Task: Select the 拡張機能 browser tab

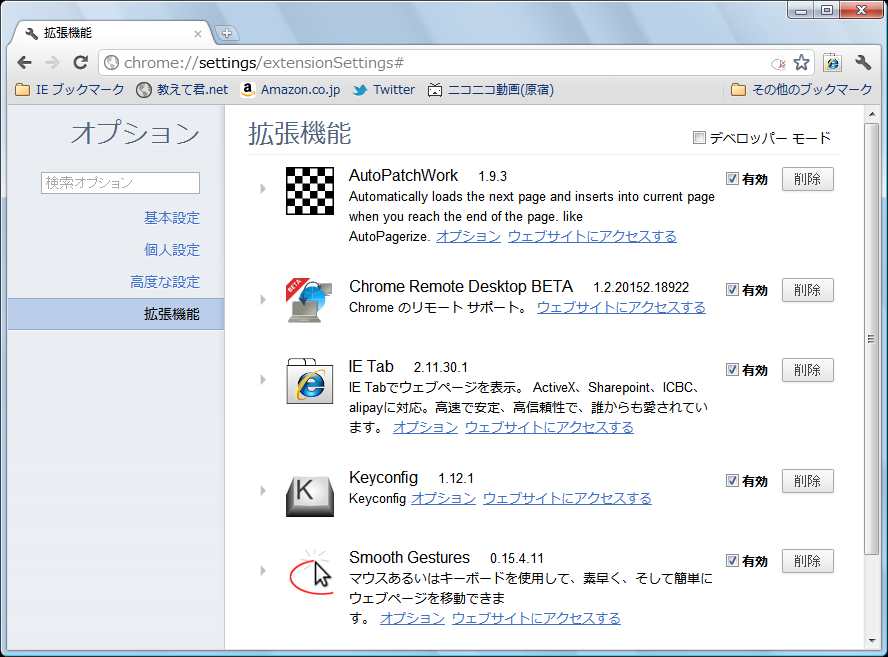Action: pyautogui.click(x=111, y=33)
